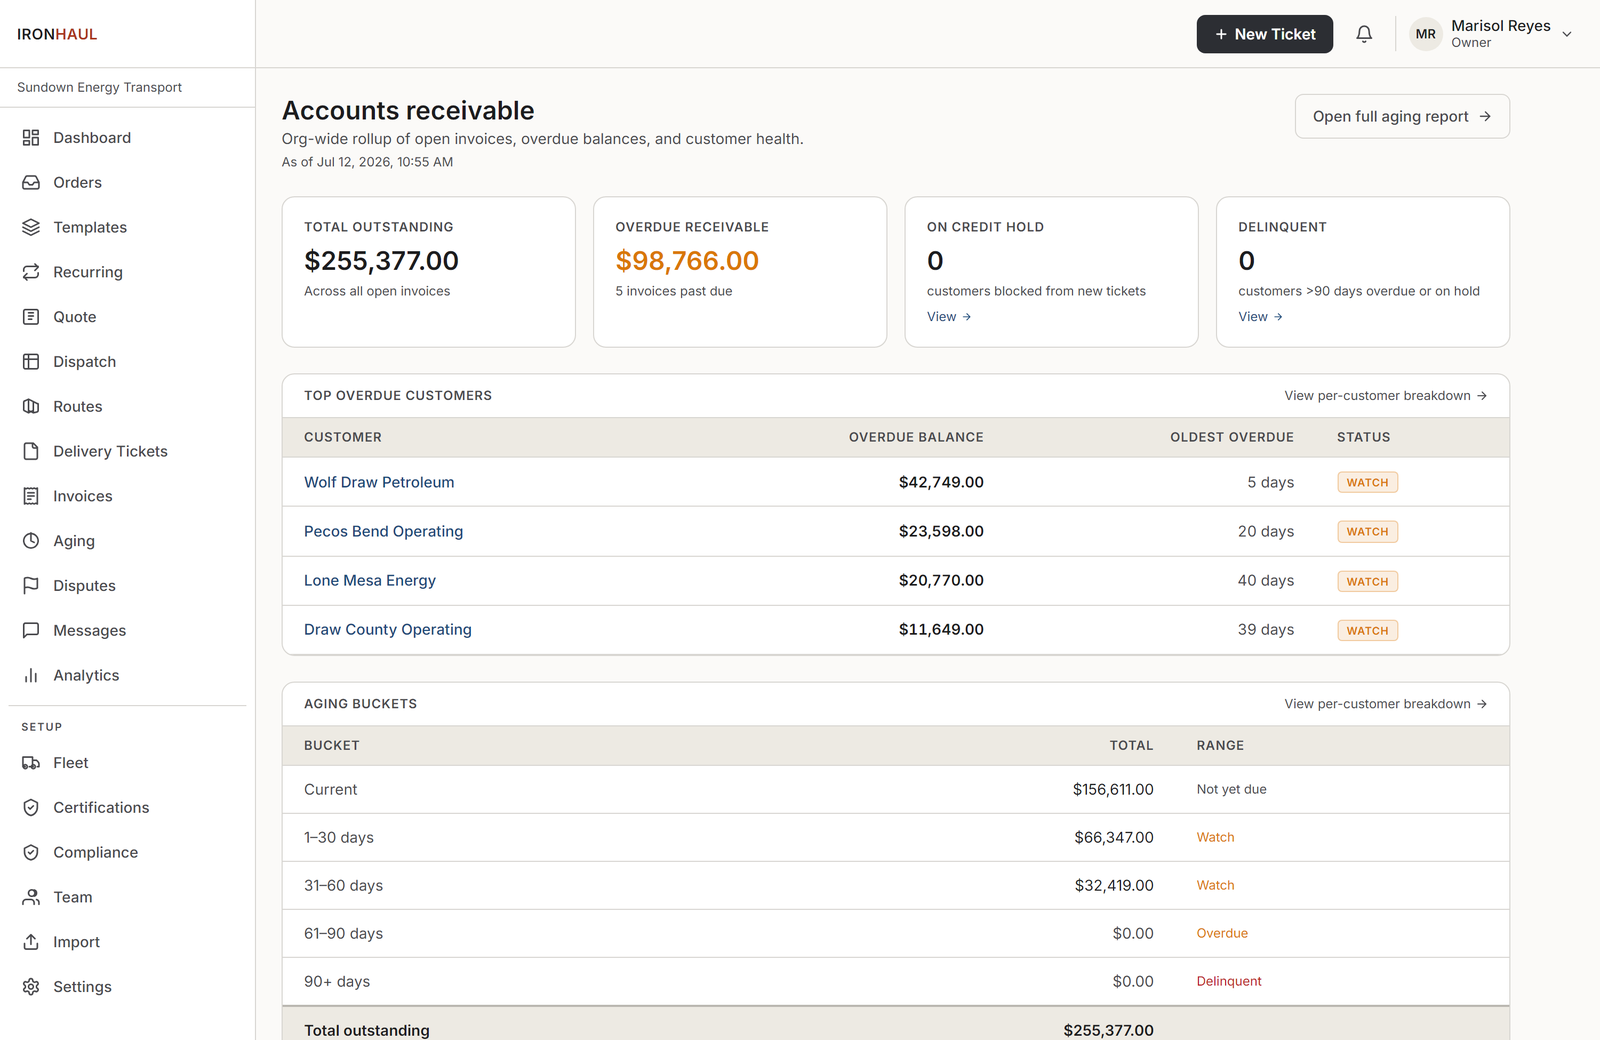Viewport: 1600px width, 1040px height.
Task: View delinquent customers list
Action: [x=1260, y=317]
